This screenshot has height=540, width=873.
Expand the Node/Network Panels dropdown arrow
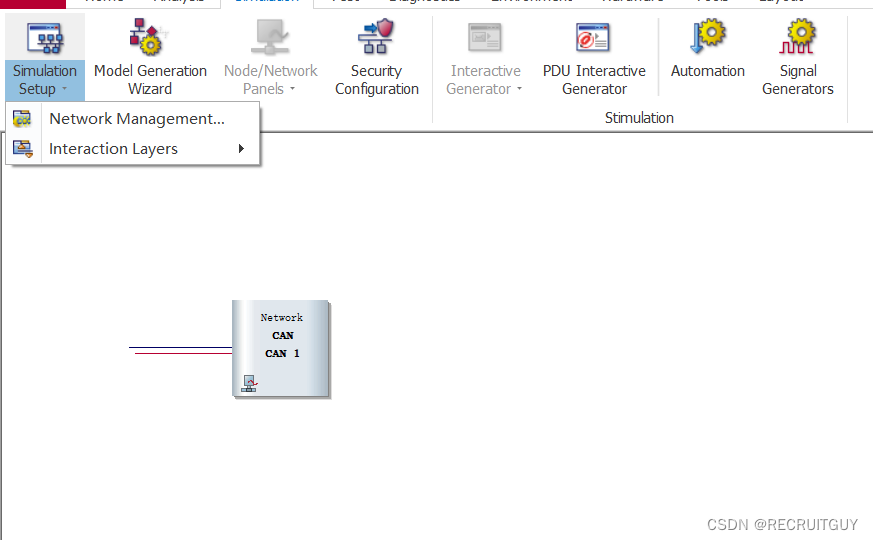click(x=292, y=89)
